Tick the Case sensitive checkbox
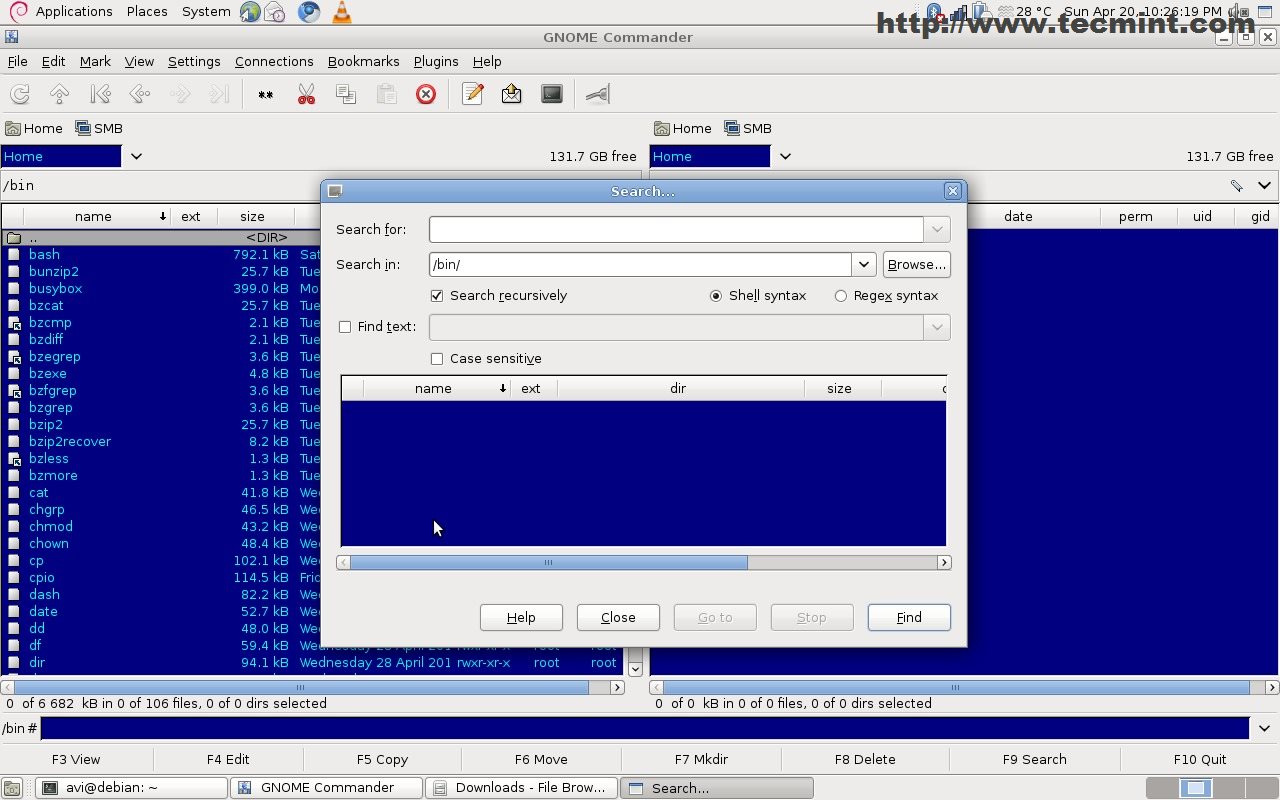Screen dimensions: 1280x800 (437, 359)
